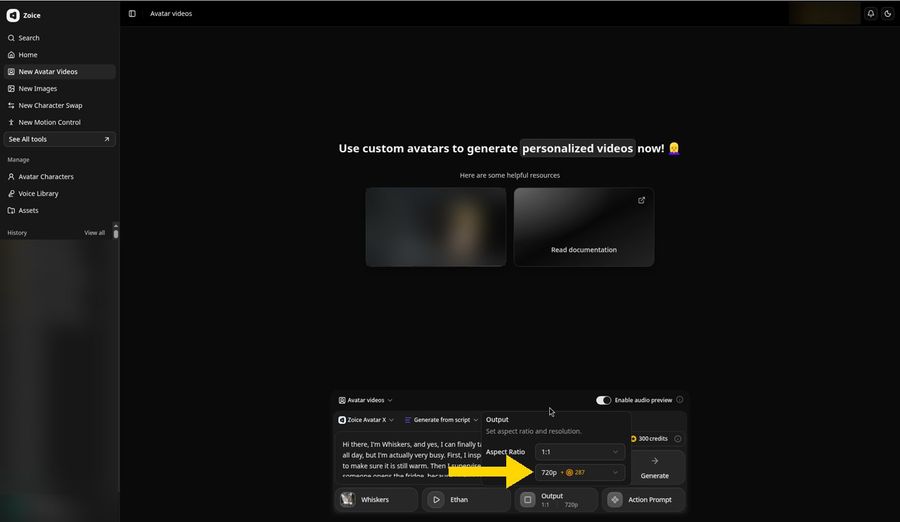Image resolution: width=900 pixels, height=522 pixels.
Task: Click See All tools button
Action: coord(60,139)
